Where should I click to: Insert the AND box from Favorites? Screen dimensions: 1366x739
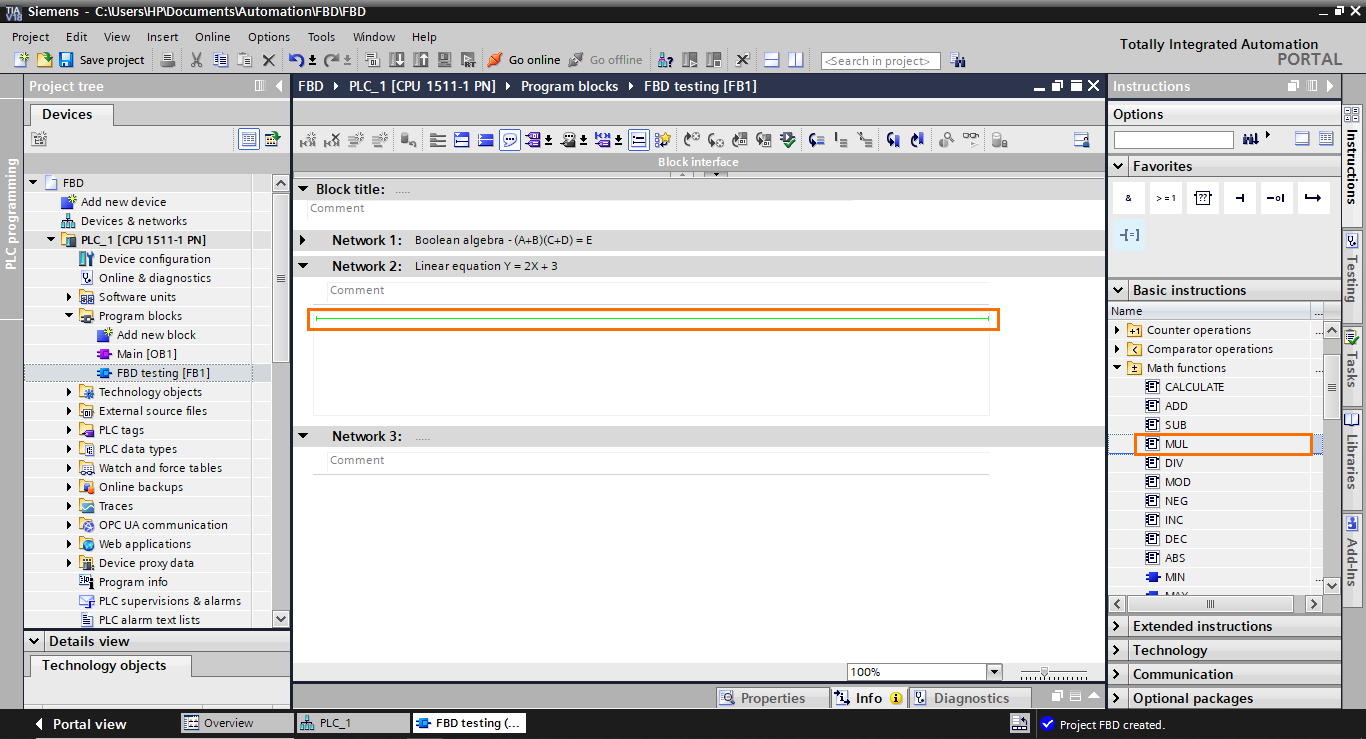click(1128, 197)
